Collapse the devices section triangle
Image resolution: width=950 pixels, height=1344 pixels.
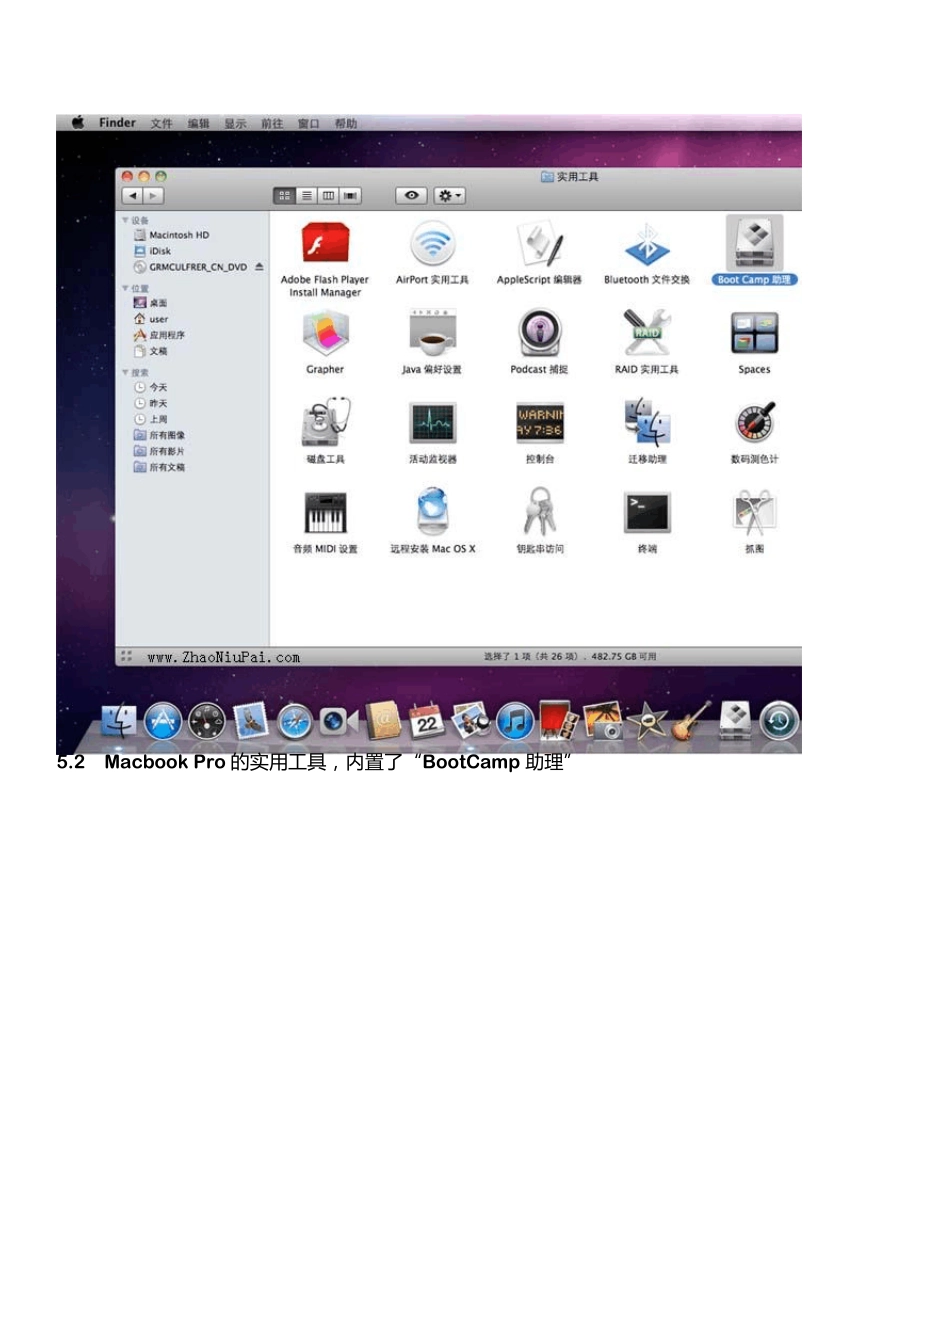[x=125, y=220]
